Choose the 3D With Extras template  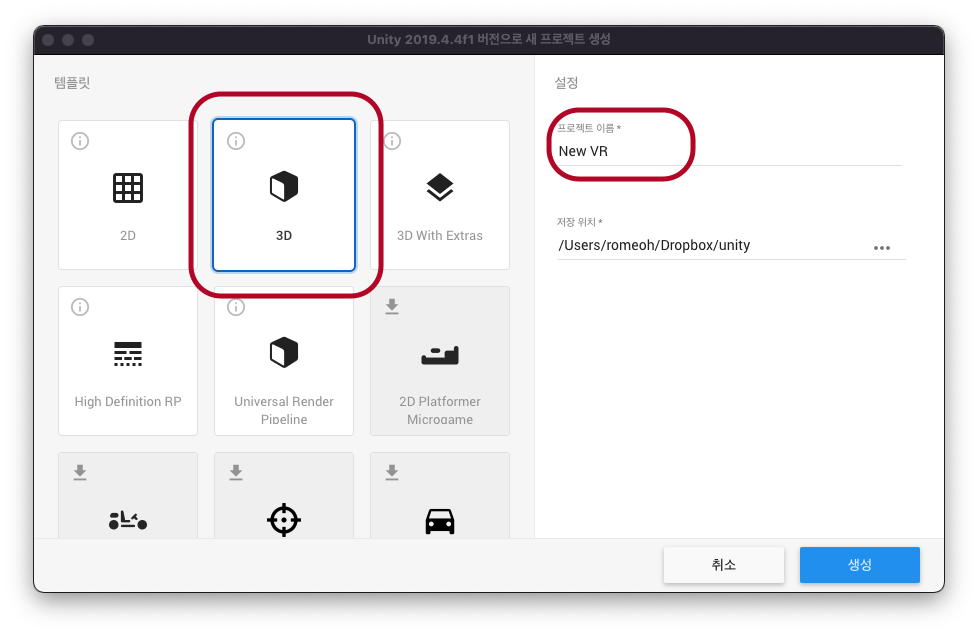click(x=440, y=195)
